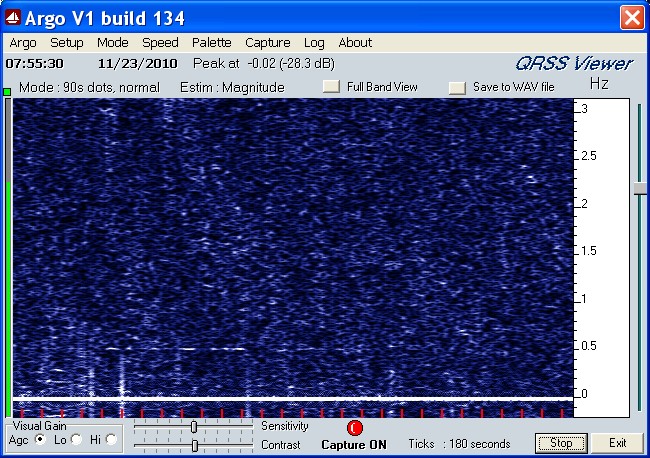This screenshot has height=458, width=650.
Task: Click the 2.5 Hz scale label
Action: click(589, 156)
